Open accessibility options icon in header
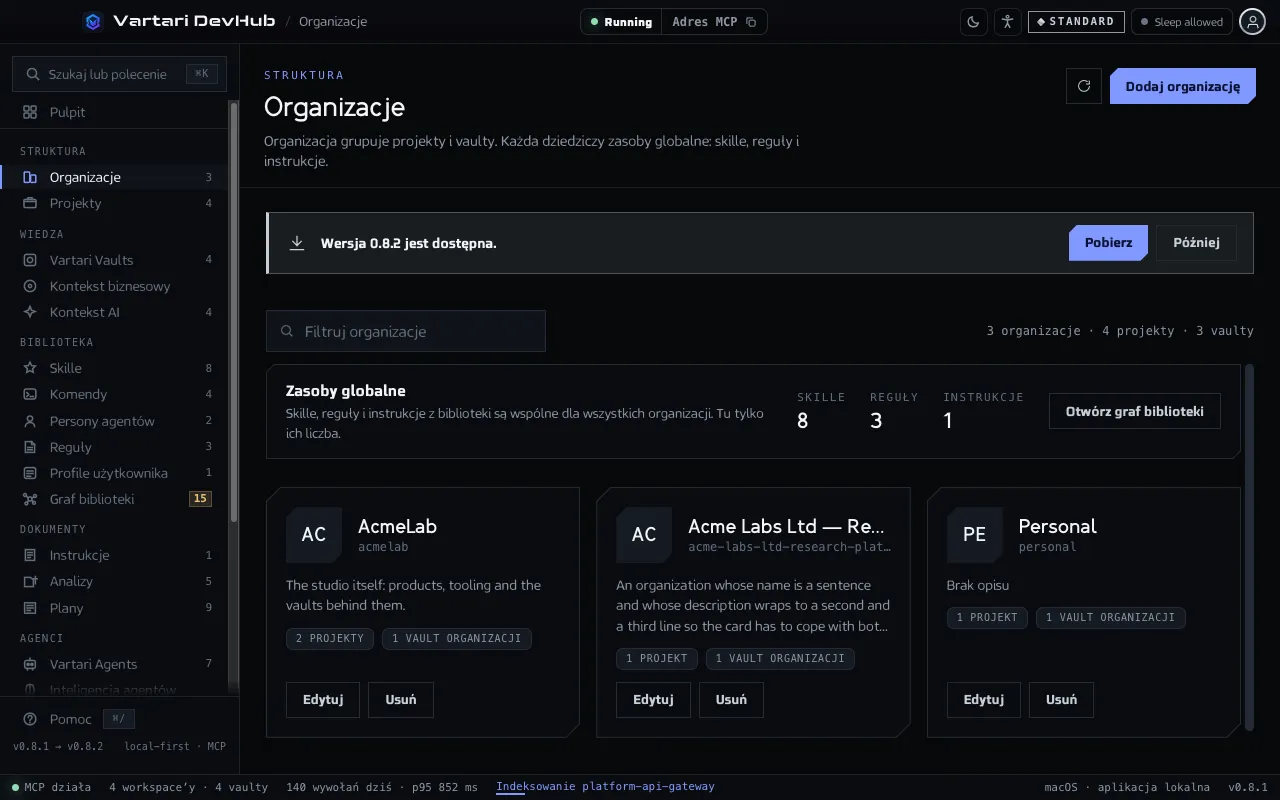 pos(1008,22)
